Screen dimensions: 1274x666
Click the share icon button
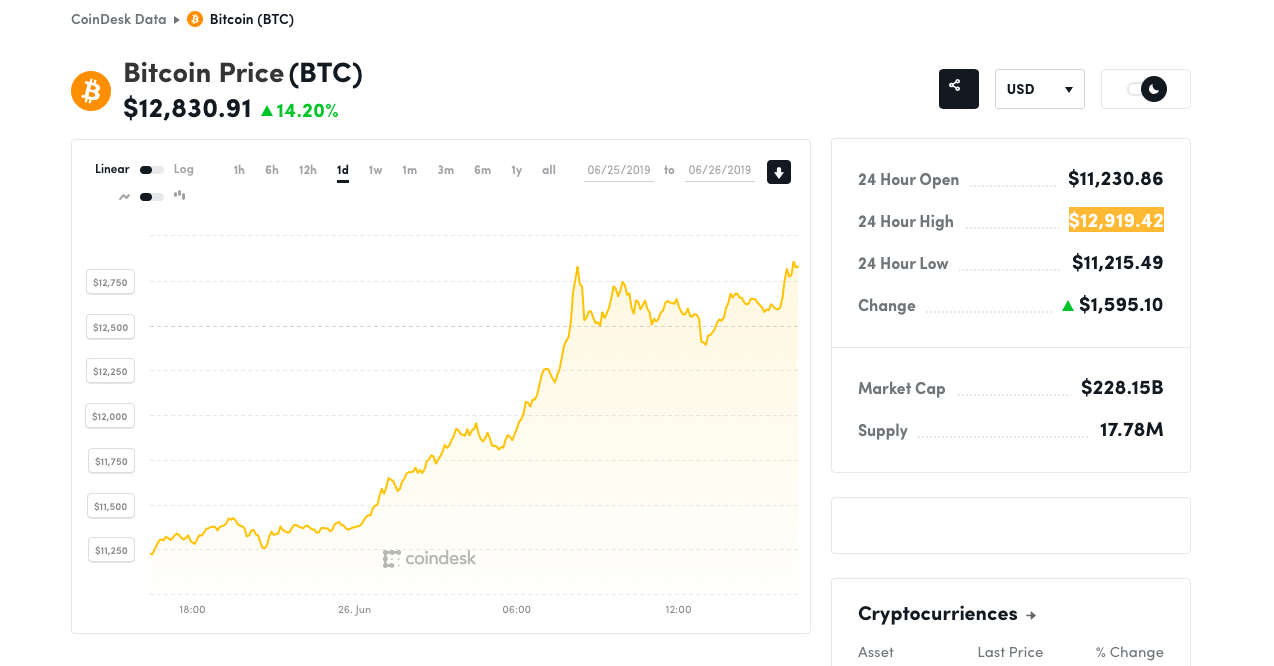pos(958,89)
